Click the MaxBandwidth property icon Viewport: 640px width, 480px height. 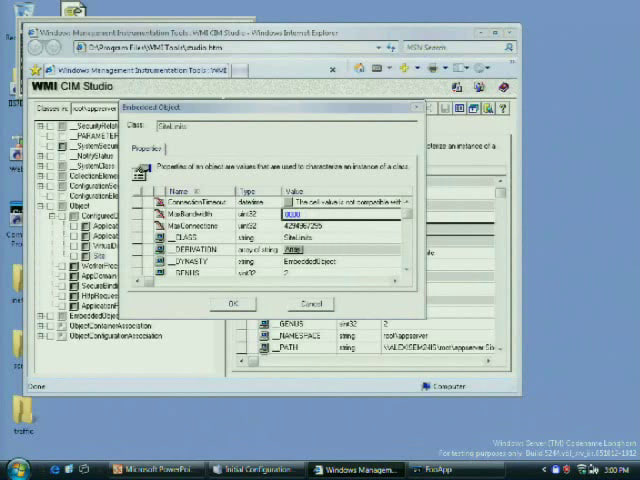tap(160, 214)
